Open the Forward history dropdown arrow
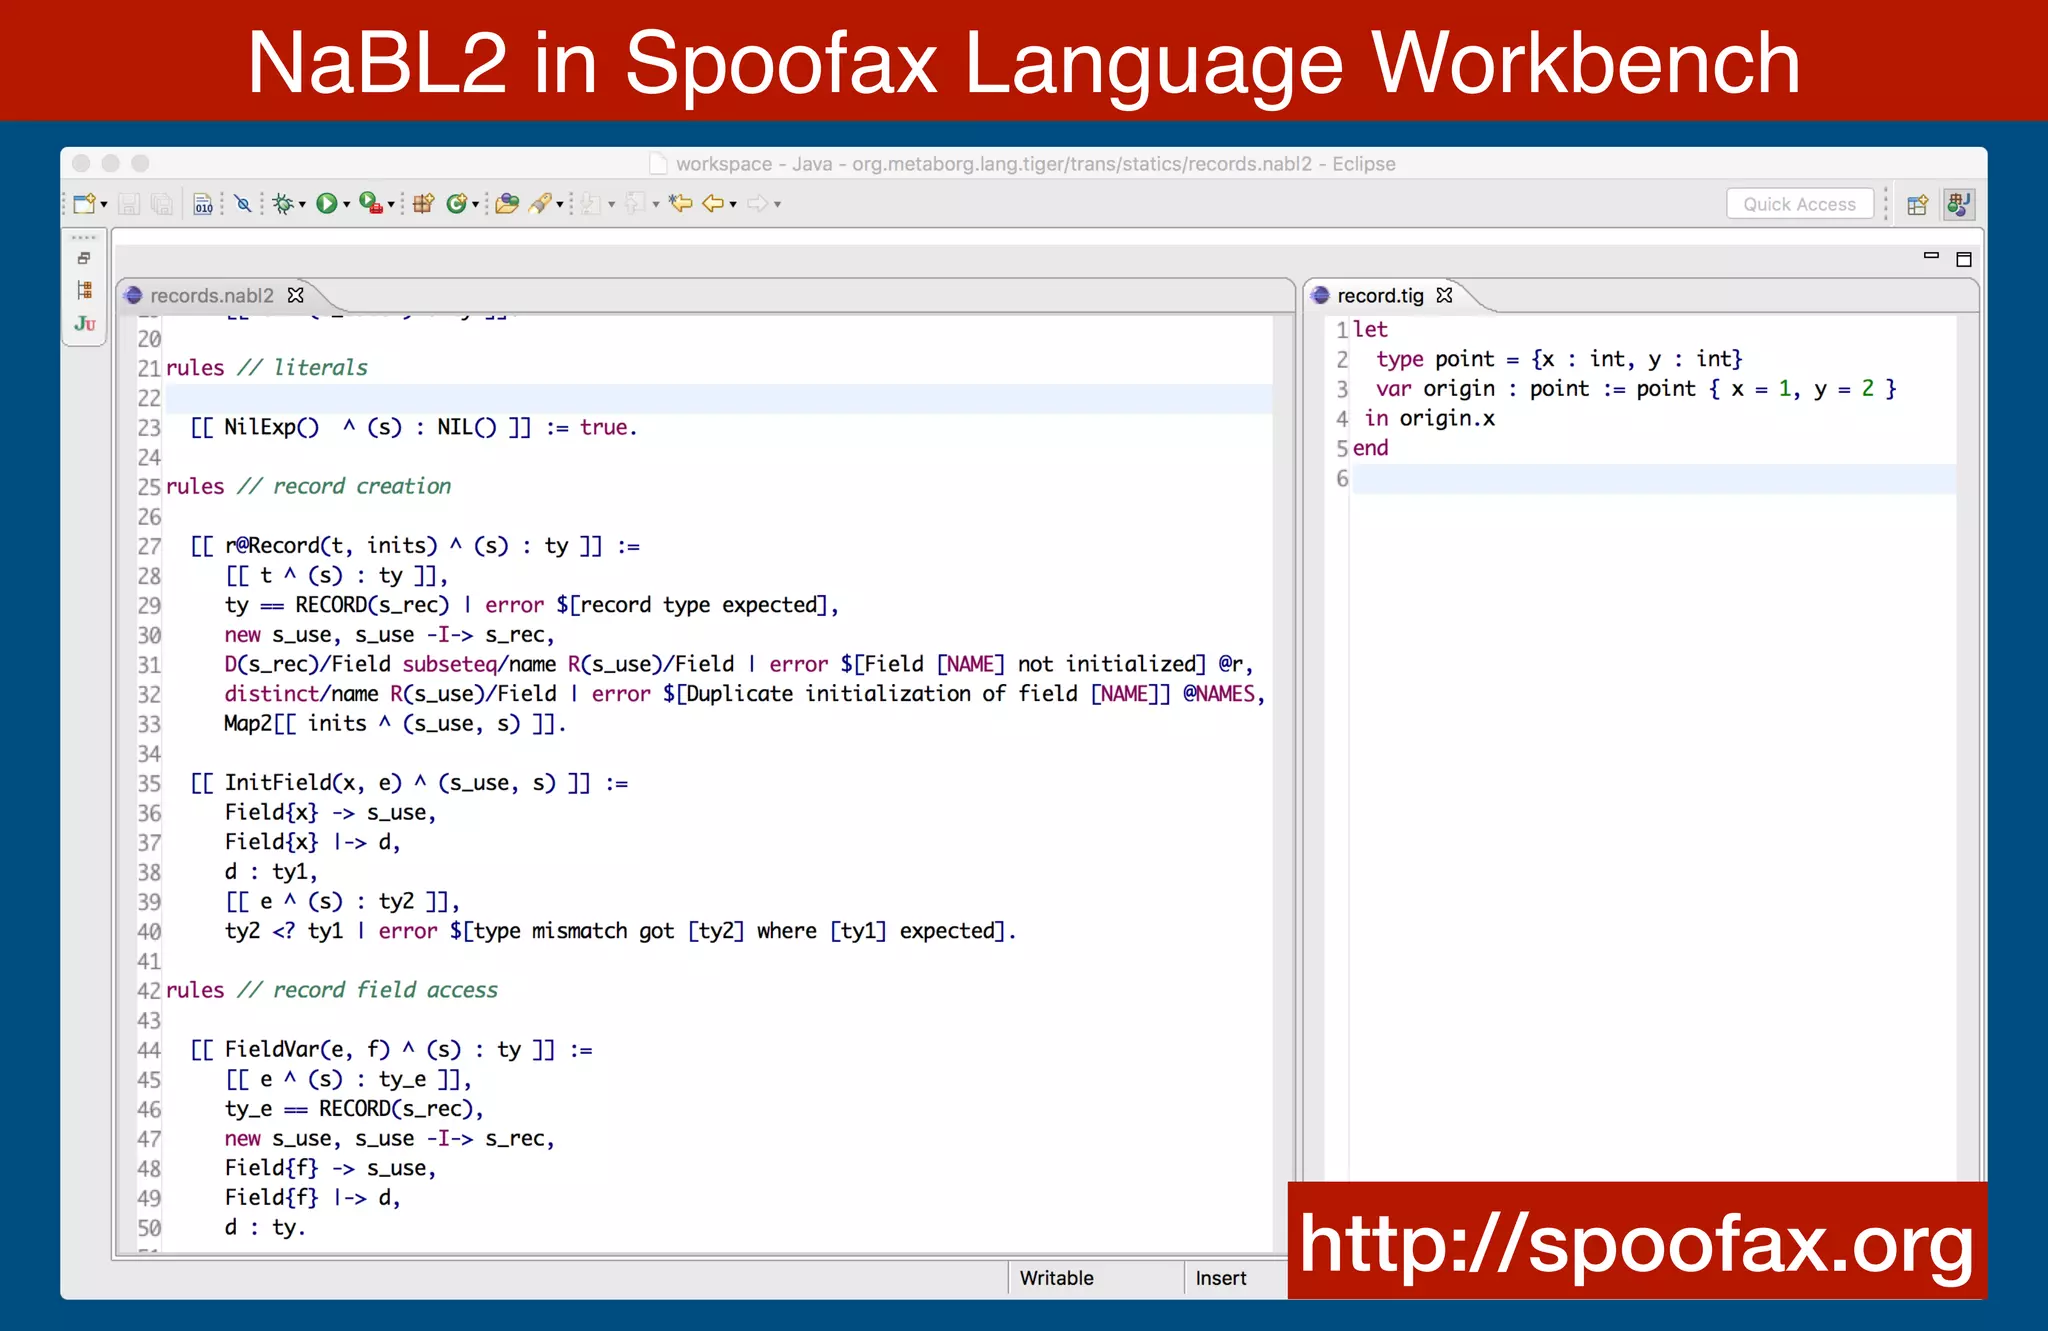The image size is (2048, 1331). pos(778,205)
